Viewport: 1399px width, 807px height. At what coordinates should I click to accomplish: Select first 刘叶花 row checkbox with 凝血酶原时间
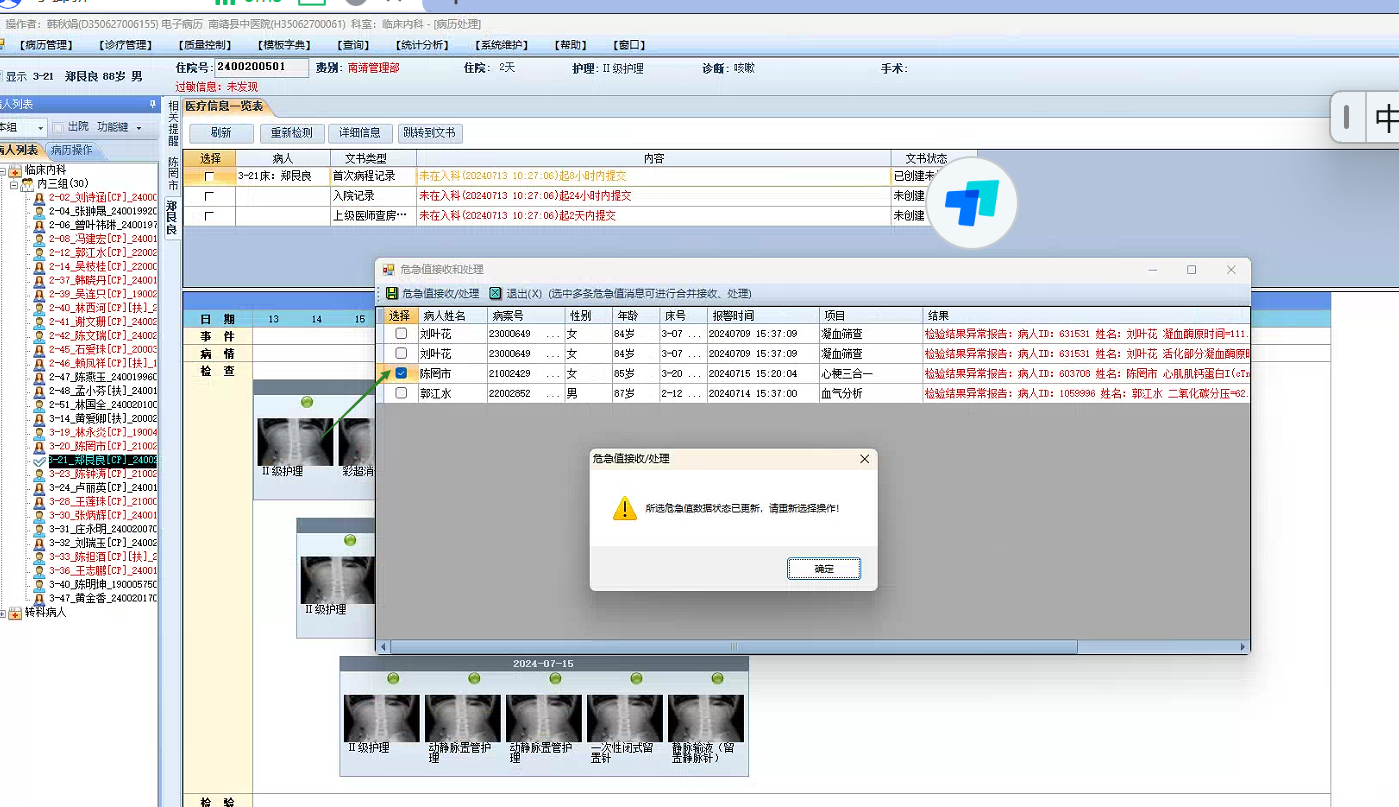tap(401, 334)
